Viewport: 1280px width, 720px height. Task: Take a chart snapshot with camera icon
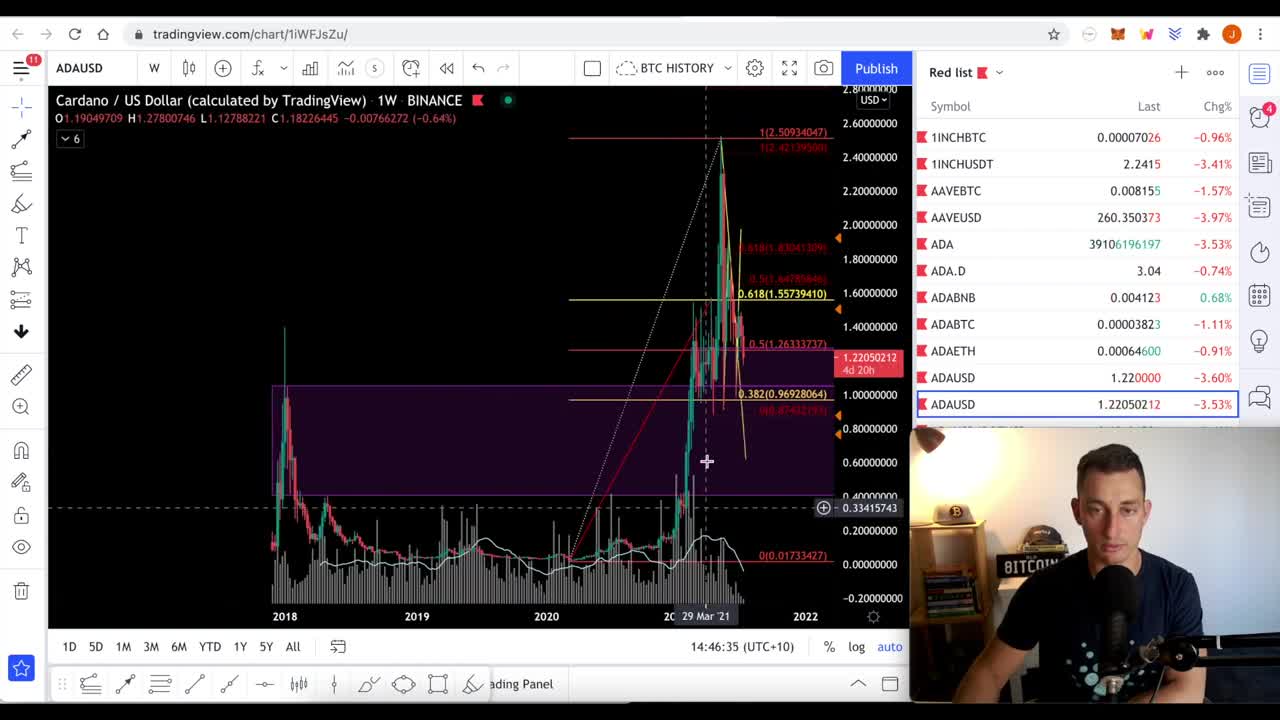point(823,68)
